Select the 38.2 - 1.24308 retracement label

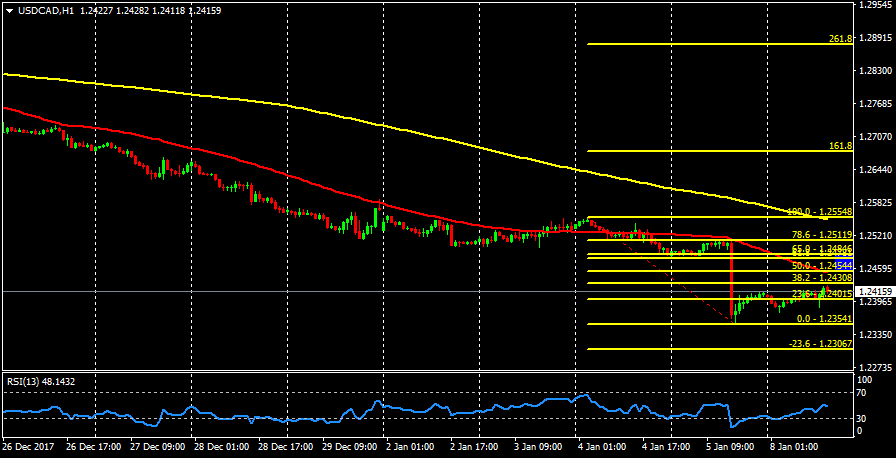(x=819, y=277)
